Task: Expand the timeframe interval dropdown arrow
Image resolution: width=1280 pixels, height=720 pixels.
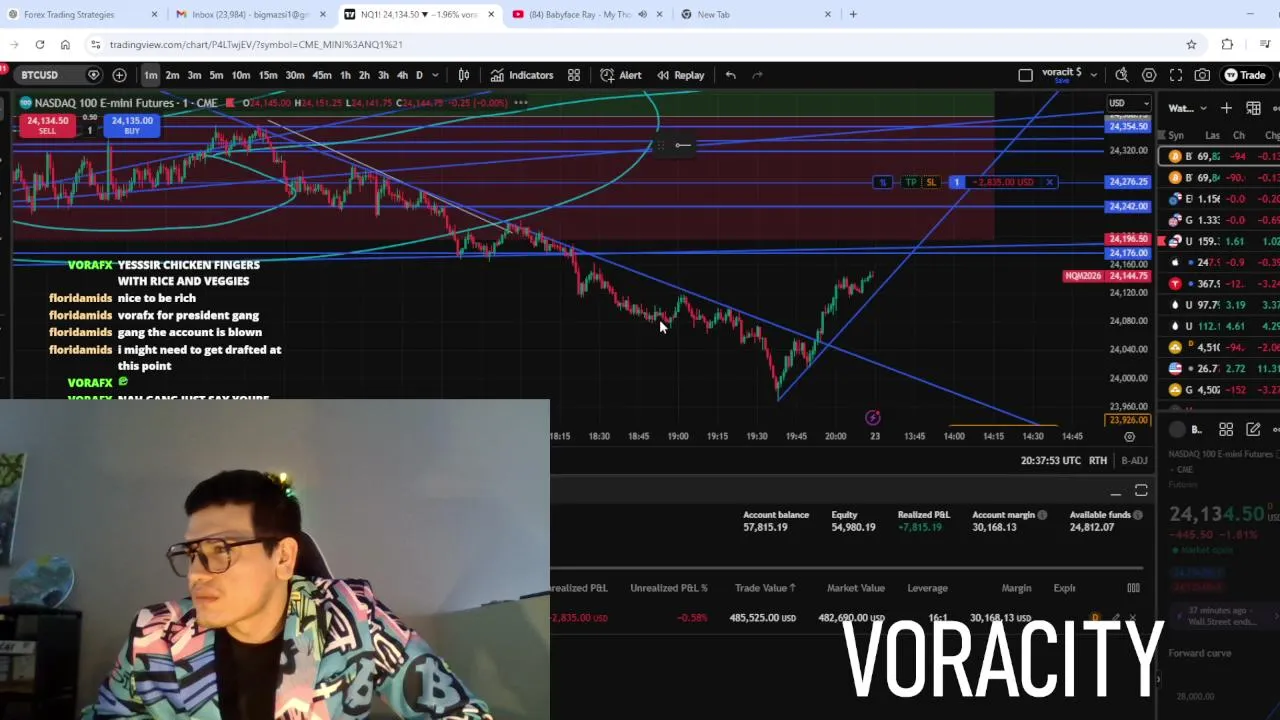Action: (x=434, y=75)
